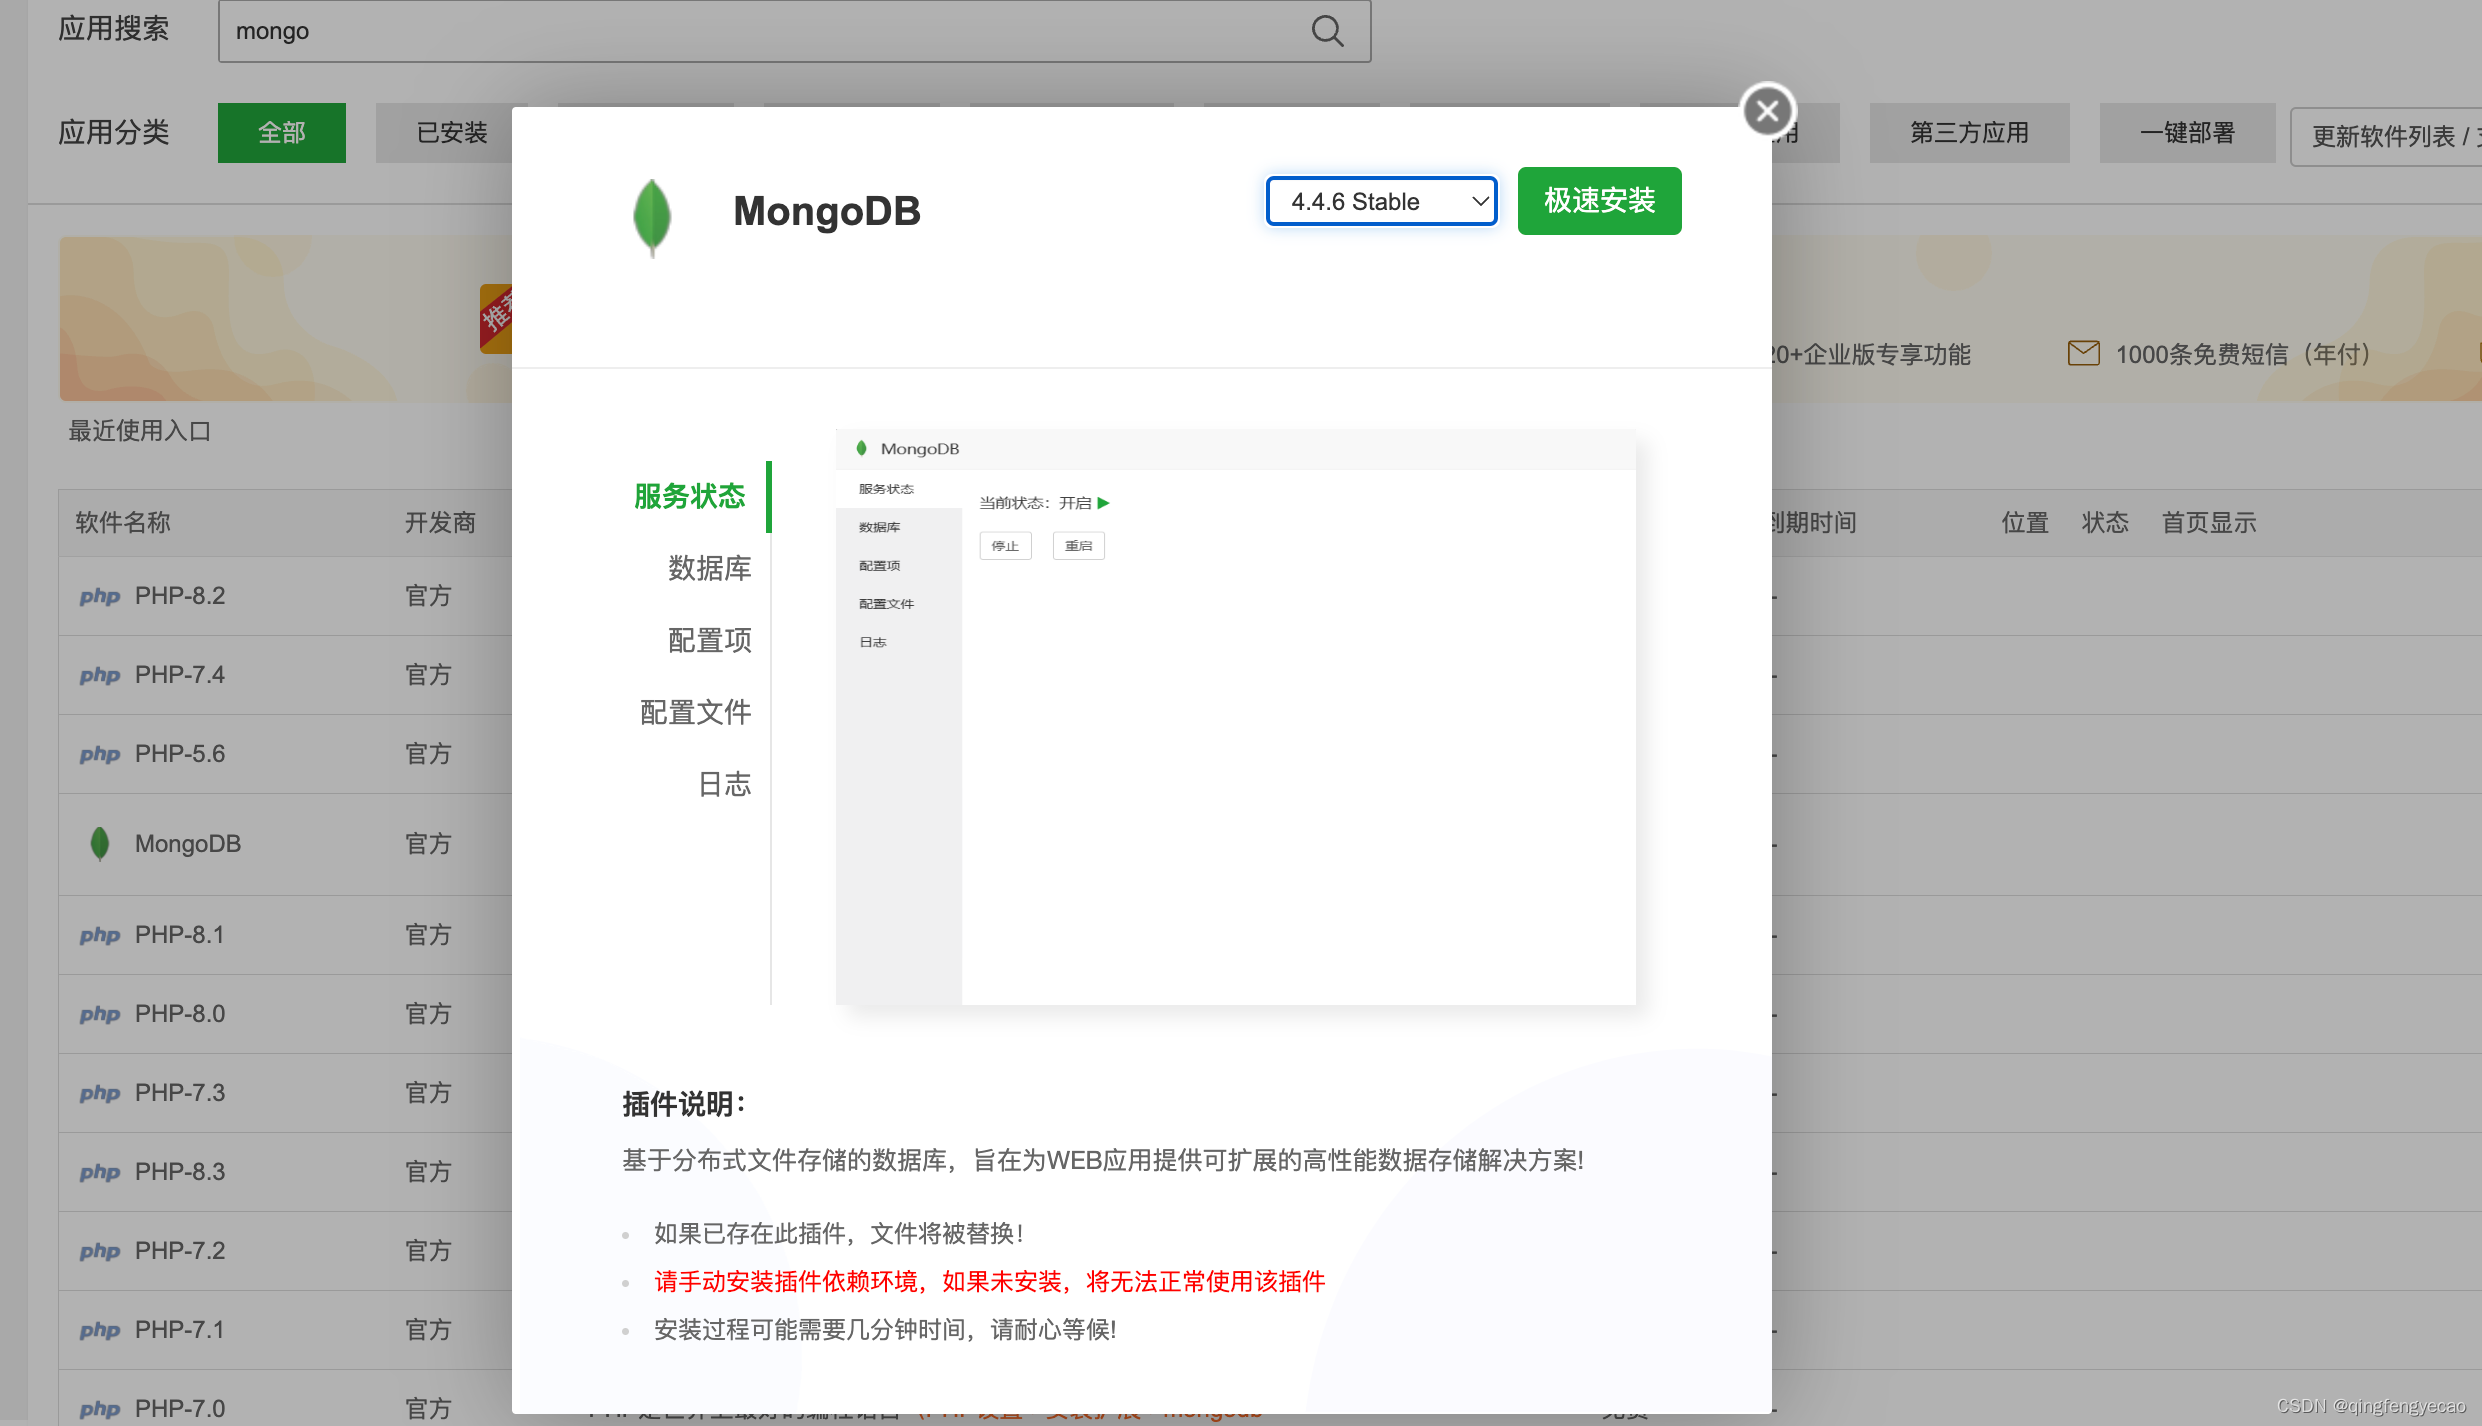
Task: Click the MongoDB leaf icon in software list
Action: pyautogui.click(x=99, y=844)
